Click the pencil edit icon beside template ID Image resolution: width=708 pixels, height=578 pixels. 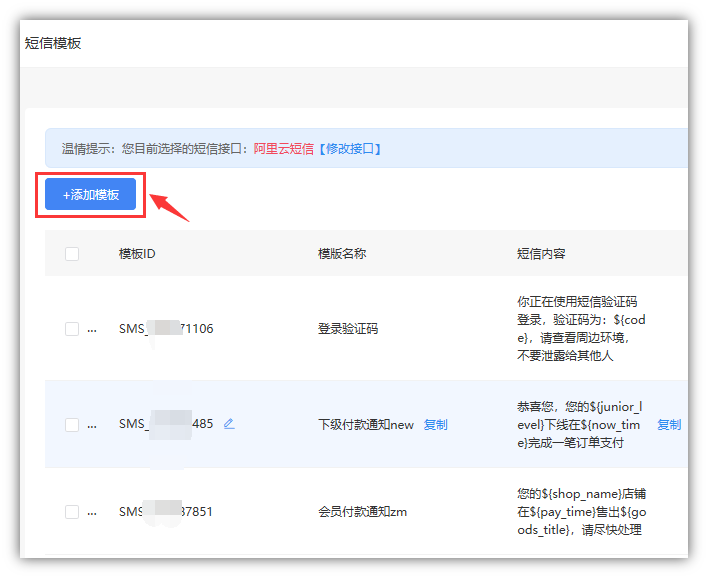(229, 424)
